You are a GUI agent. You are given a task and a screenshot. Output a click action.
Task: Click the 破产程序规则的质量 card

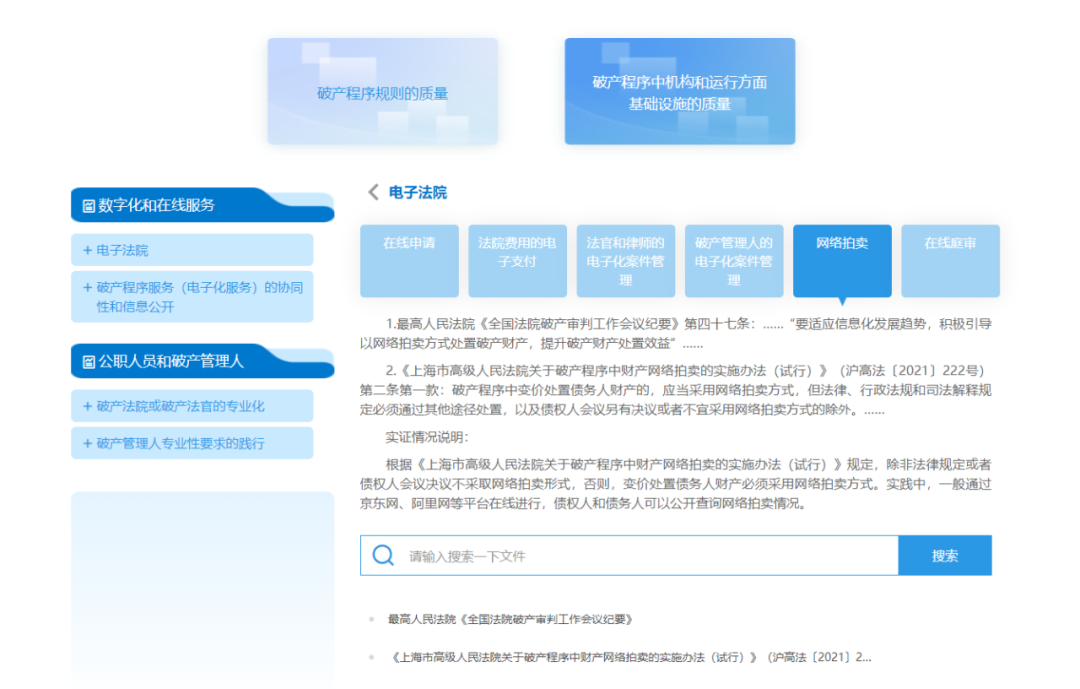tap(382, 92)
